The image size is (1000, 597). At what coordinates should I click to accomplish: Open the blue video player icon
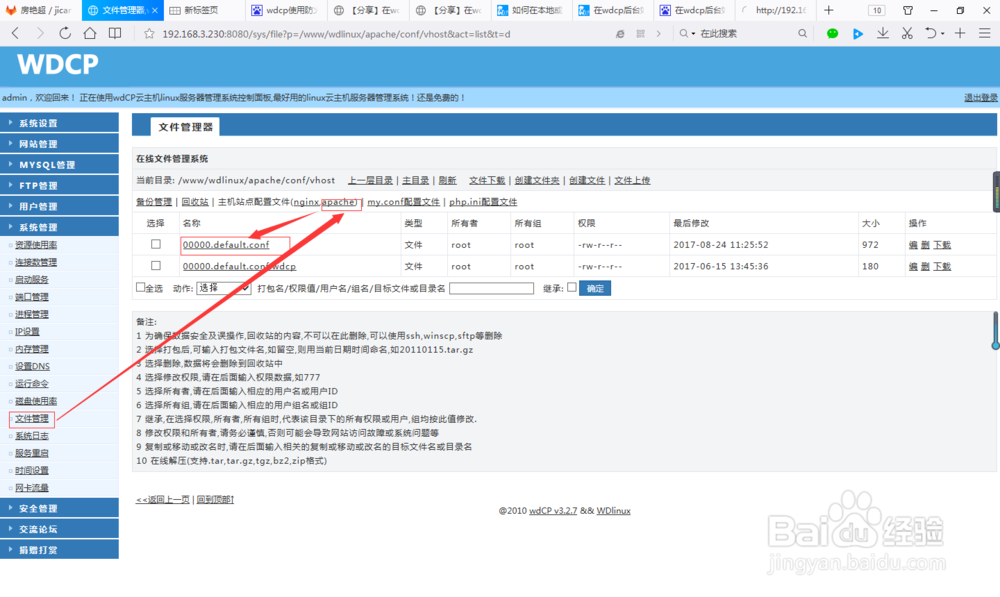(858, 34)
